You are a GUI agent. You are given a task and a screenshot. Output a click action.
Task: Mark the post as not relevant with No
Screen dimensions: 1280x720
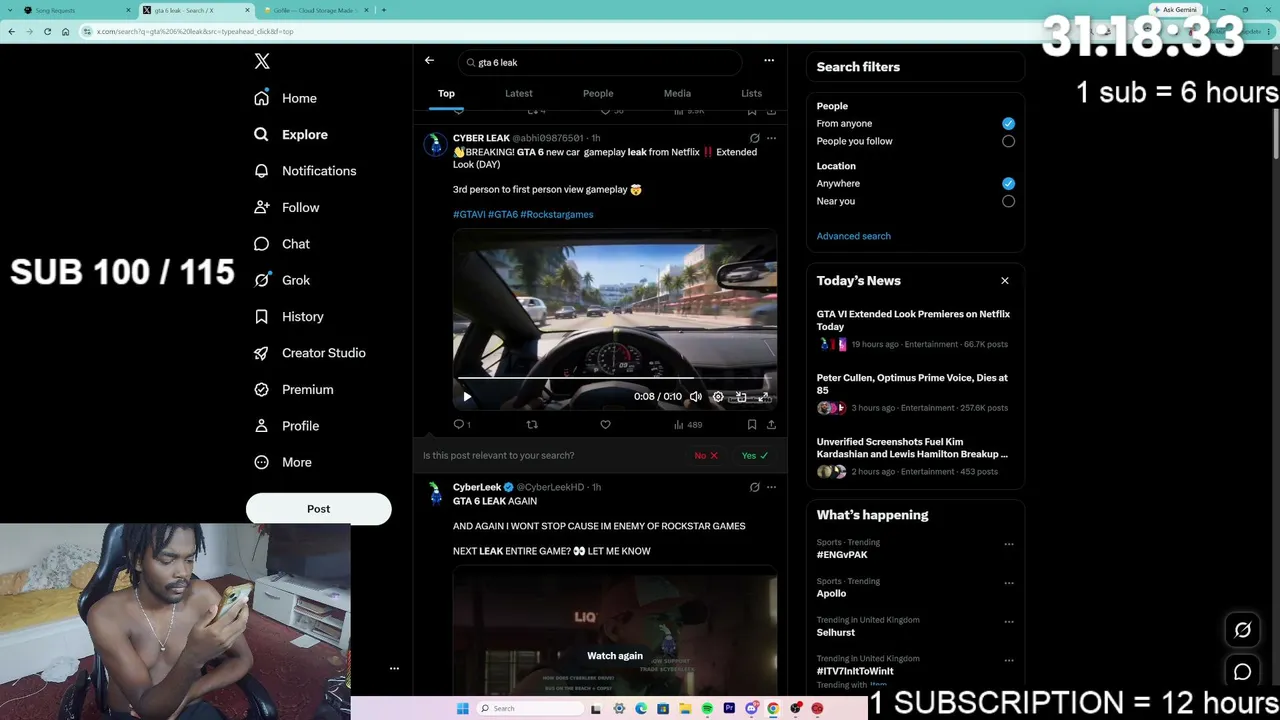[x=706, y=455]
